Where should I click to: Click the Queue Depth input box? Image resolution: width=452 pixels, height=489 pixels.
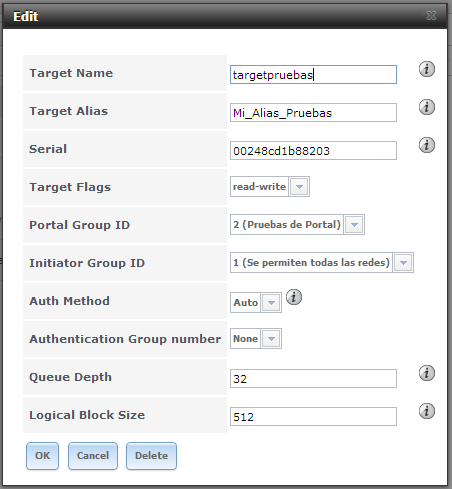313,379
